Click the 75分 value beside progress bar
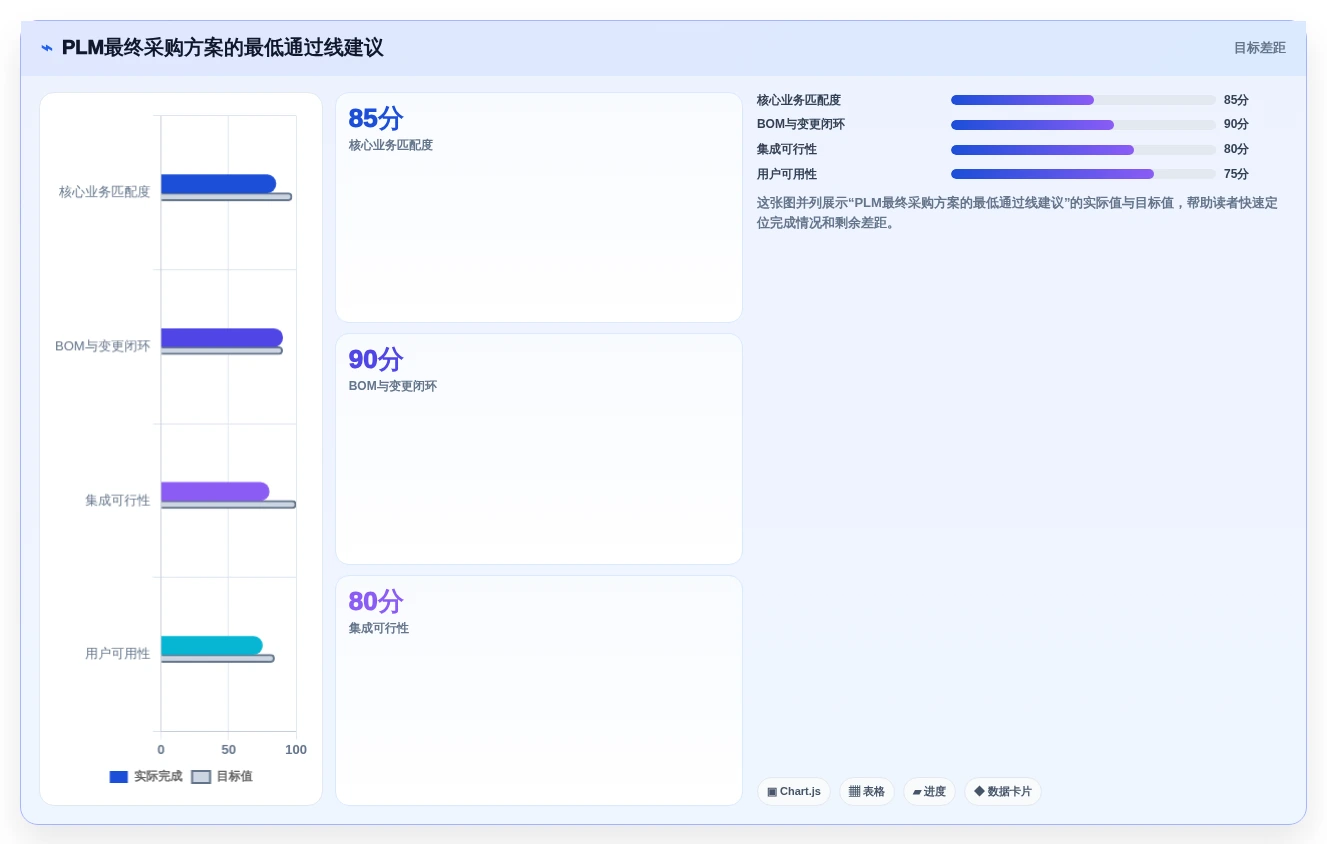 coord(1236,174)
